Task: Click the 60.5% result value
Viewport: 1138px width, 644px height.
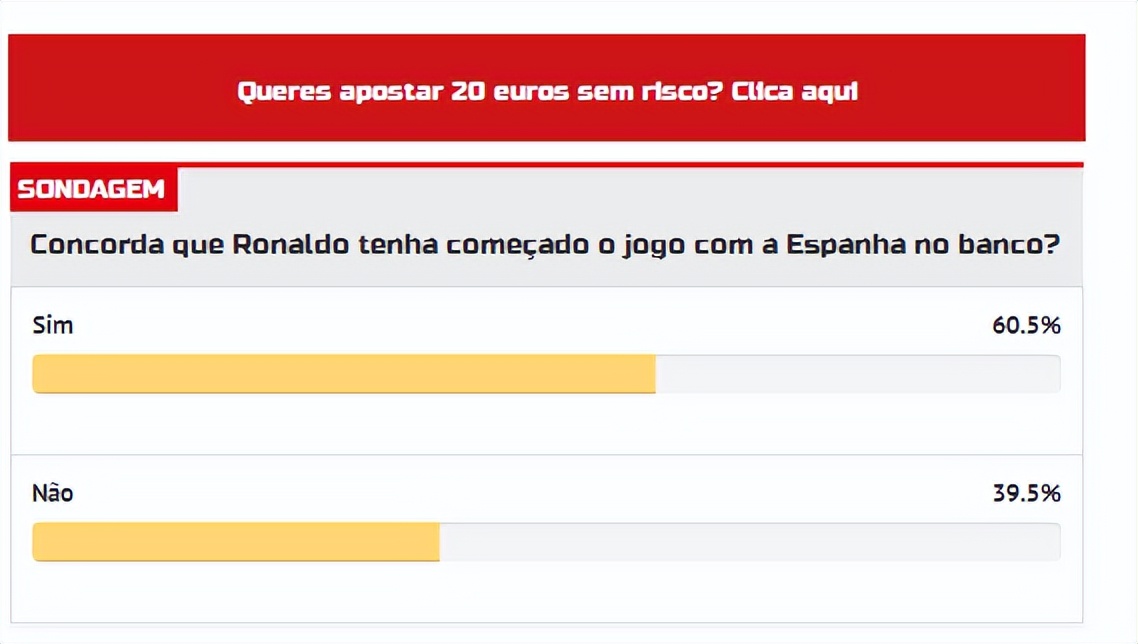Action: click(1027, 326)
